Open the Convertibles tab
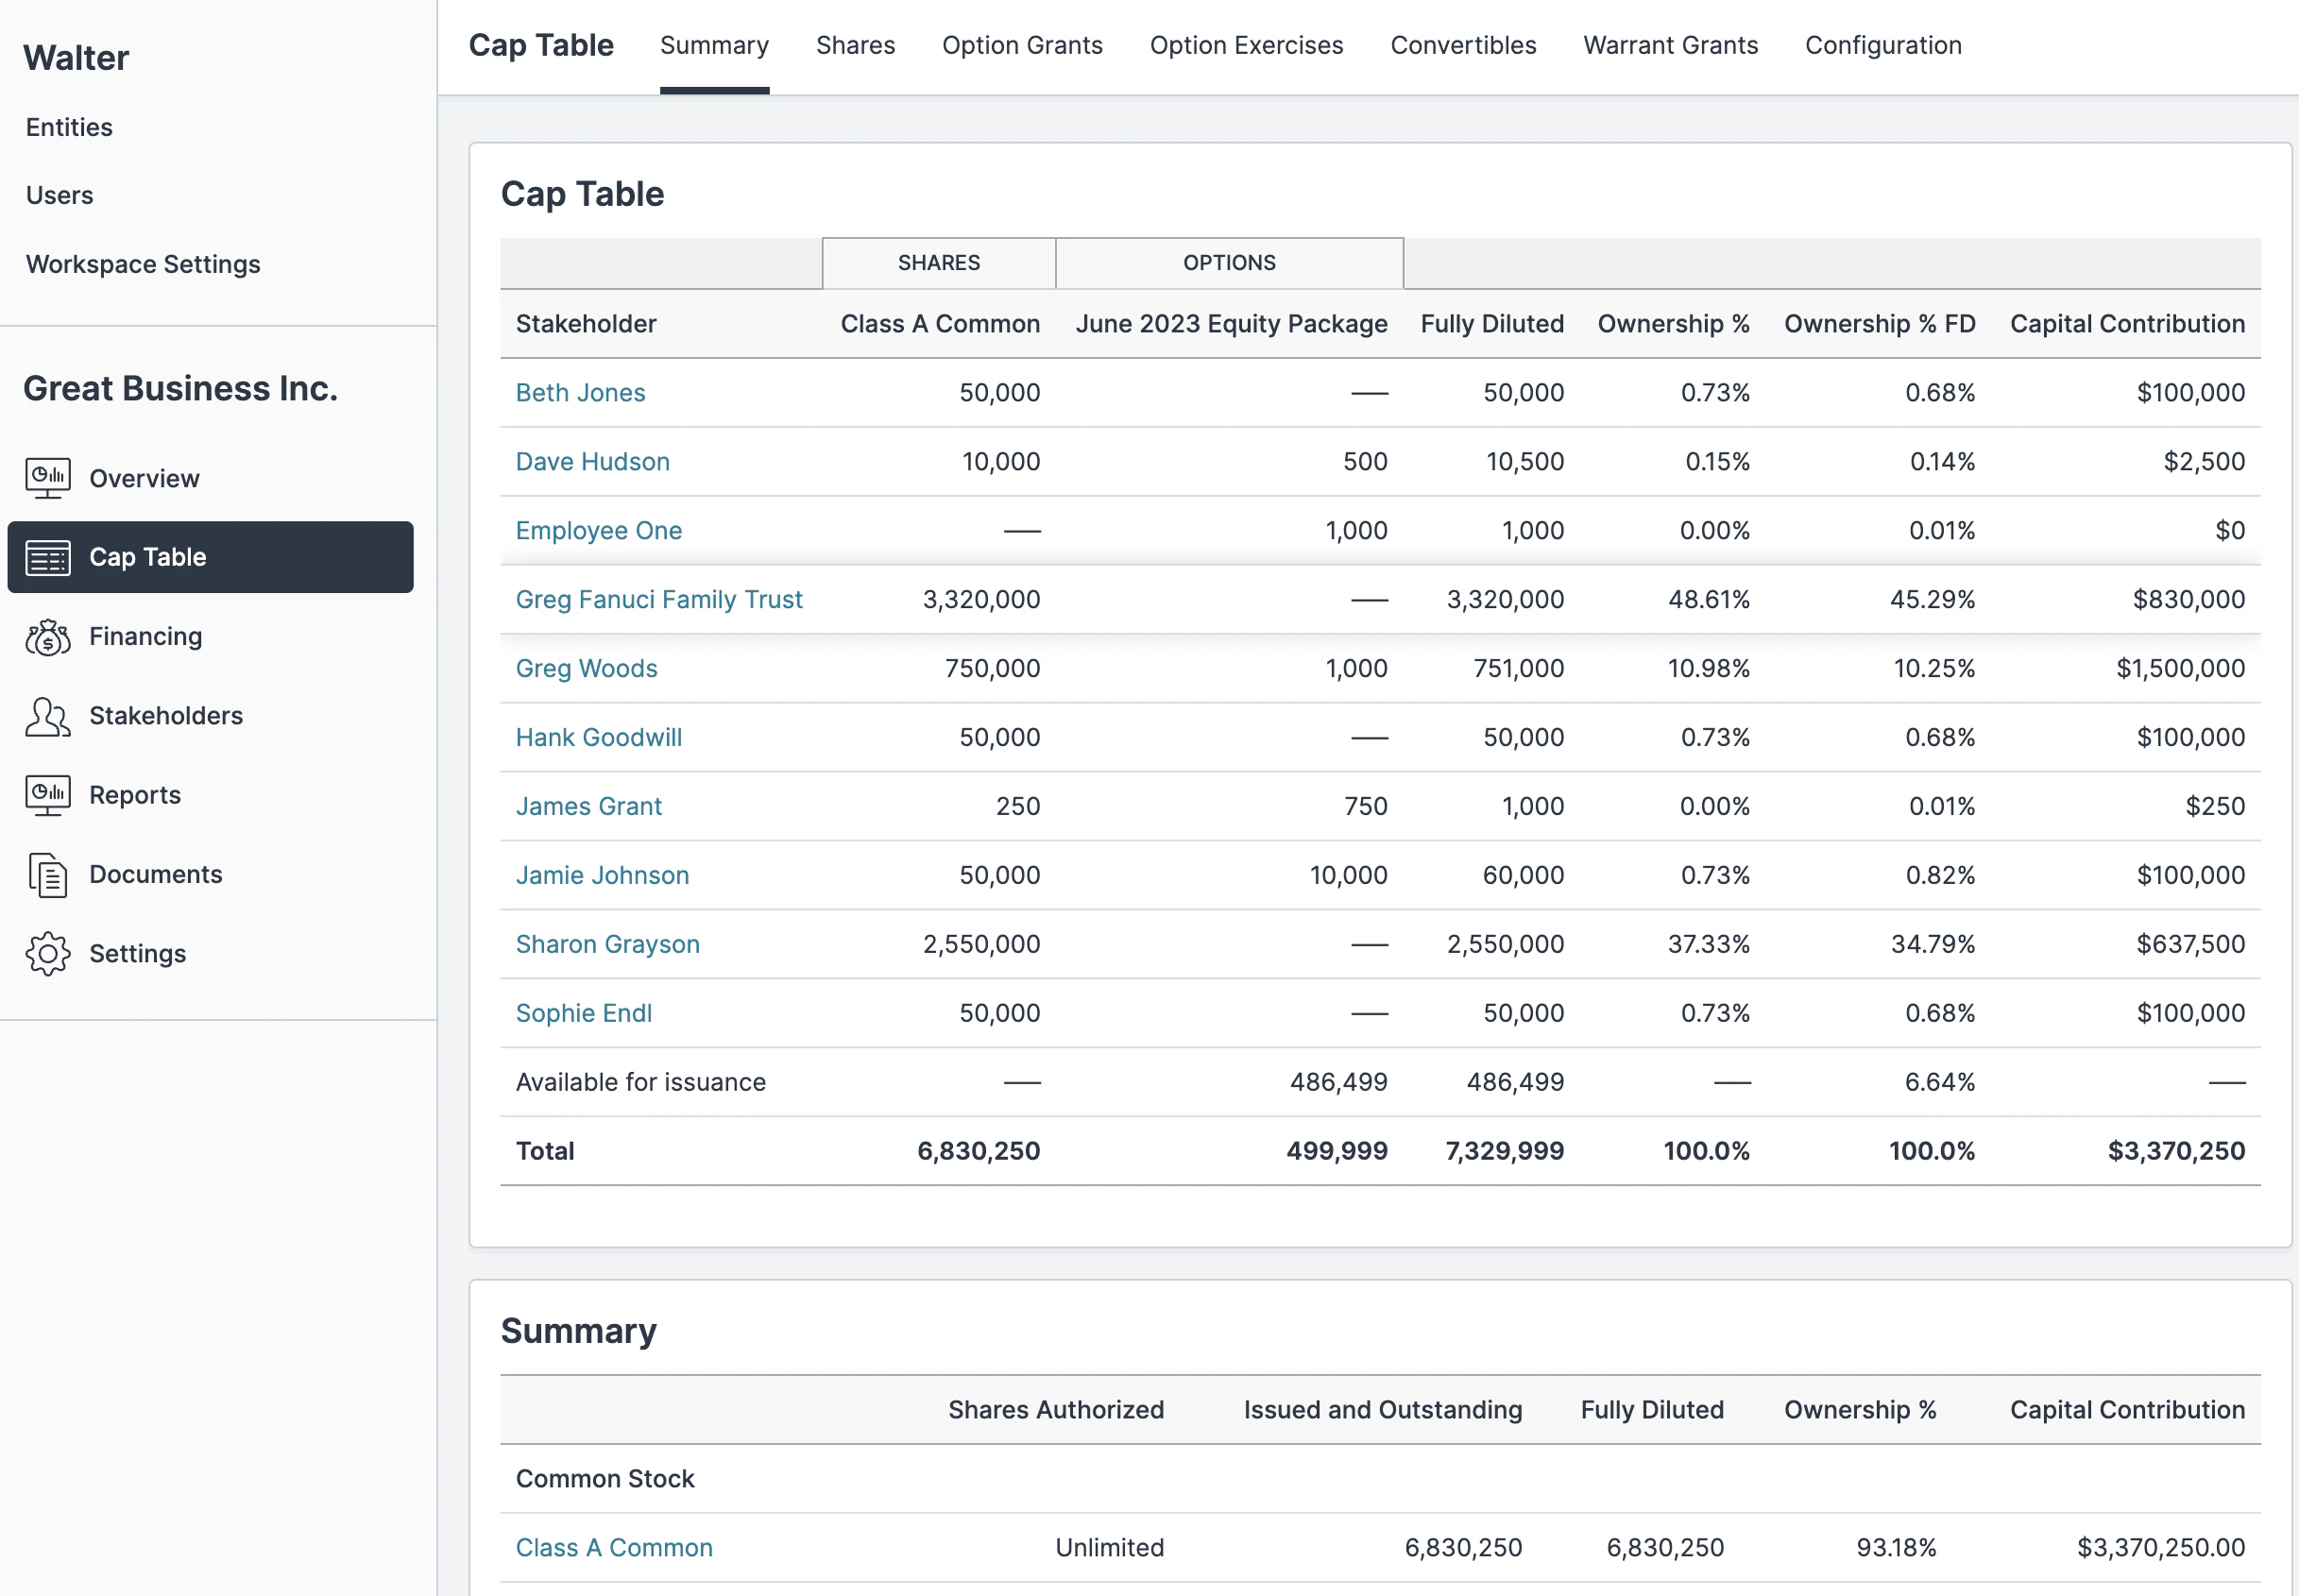The image size is (2299, 1596). 1463,45
